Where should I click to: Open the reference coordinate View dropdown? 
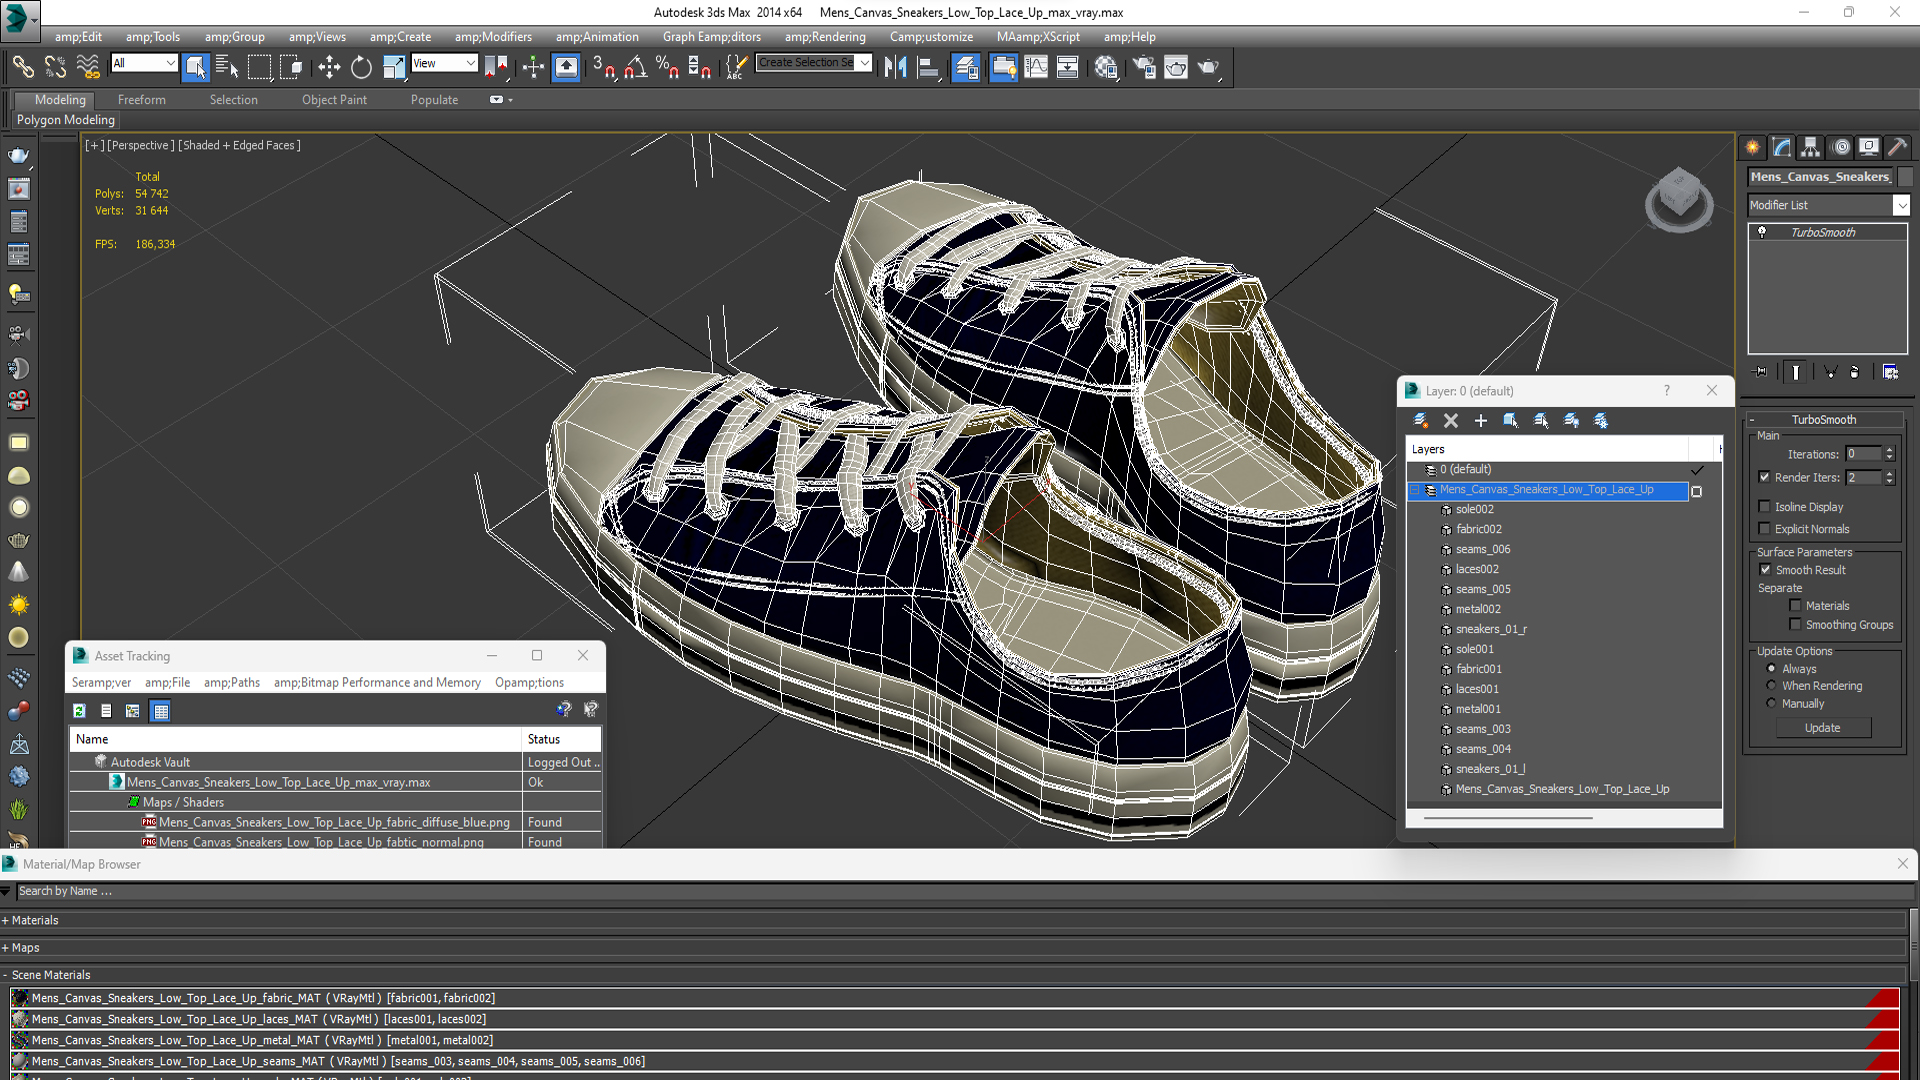click(444, 63)
